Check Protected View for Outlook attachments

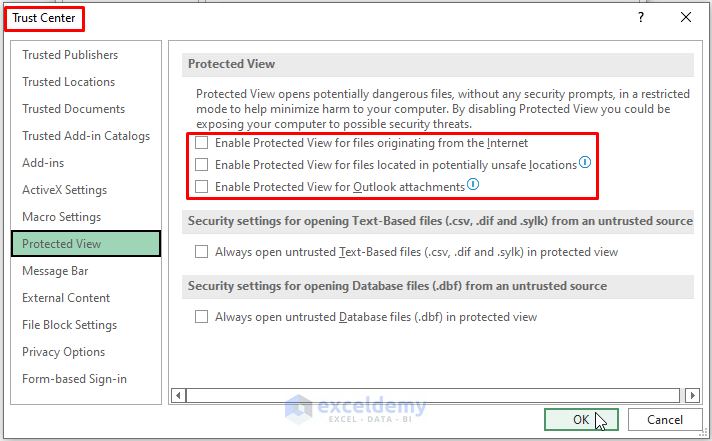[202, 187]
